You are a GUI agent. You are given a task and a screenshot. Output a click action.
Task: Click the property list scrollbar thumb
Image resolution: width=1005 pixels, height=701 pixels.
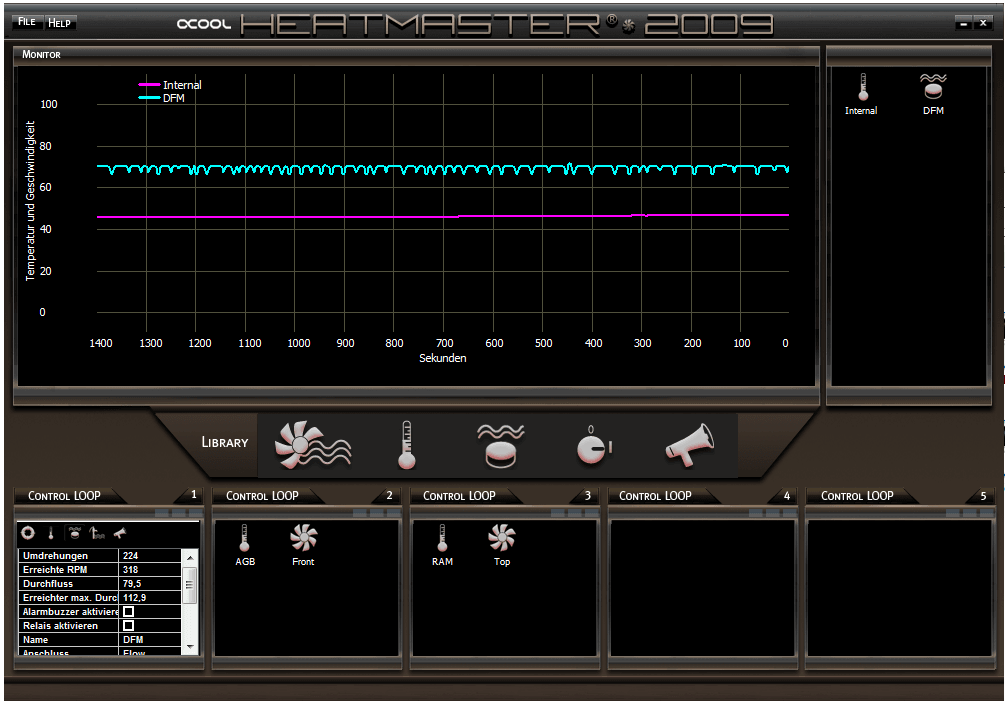[x=190, y=584]
